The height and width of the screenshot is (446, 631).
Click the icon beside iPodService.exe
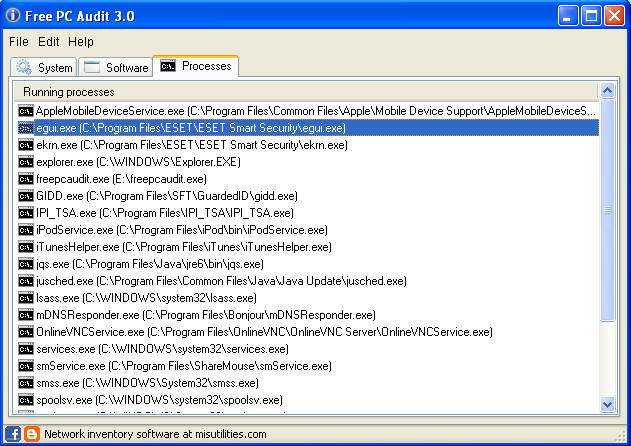(x=26, y=230)
